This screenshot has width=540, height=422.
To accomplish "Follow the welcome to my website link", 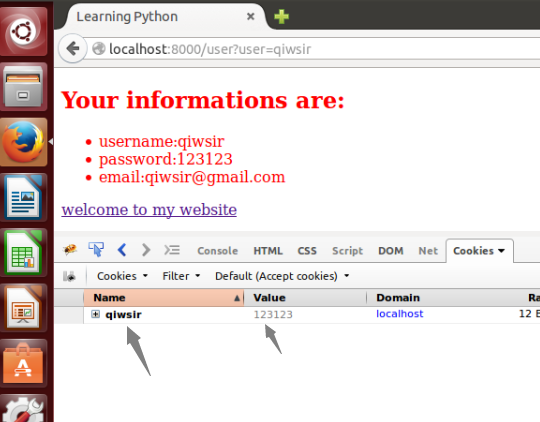I will tap(149, 209).
